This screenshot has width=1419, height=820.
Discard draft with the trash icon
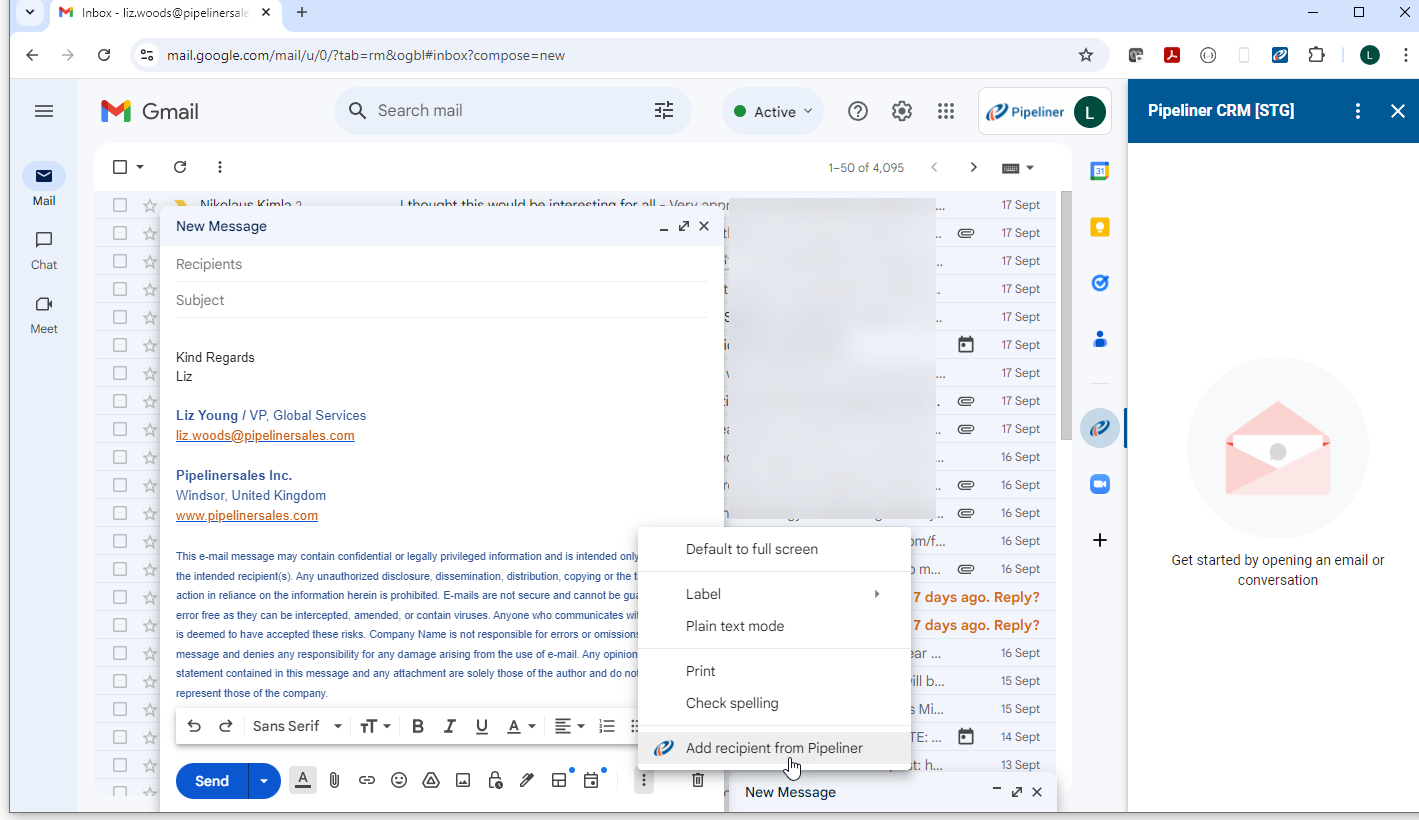click(x=698, y=781)
